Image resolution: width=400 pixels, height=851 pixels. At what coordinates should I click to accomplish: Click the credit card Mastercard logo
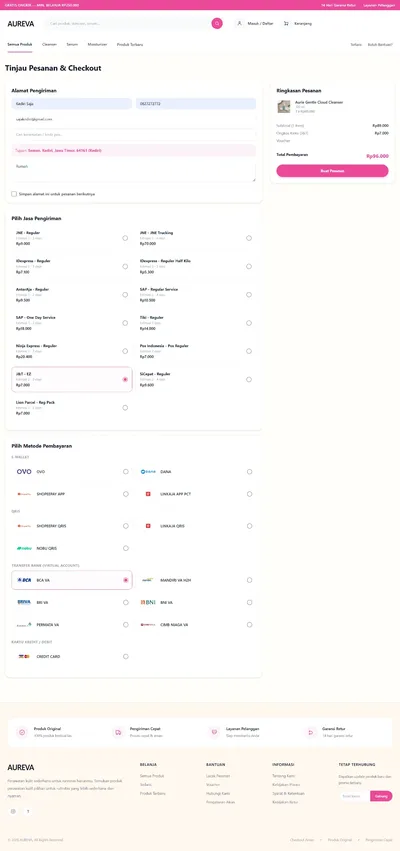[24, 657]
